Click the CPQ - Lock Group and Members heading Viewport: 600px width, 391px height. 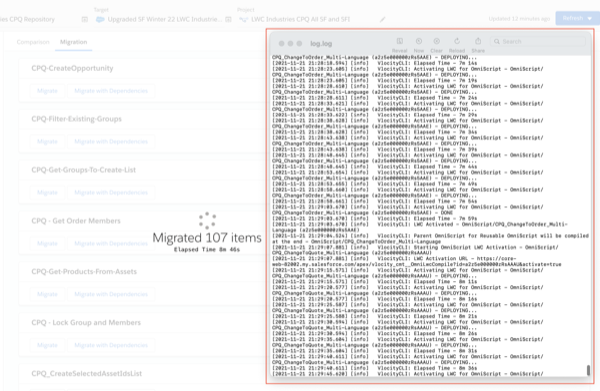tap(86, 323)
